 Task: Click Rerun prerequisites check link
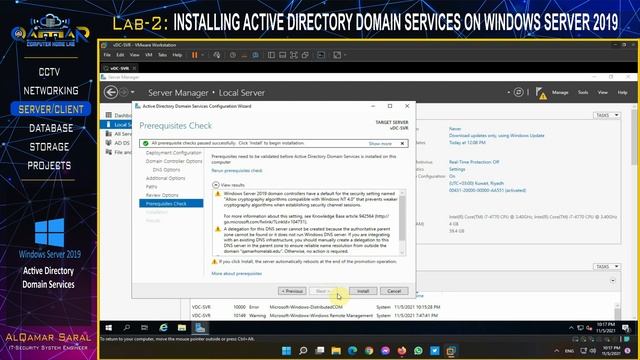pos(237,171)
